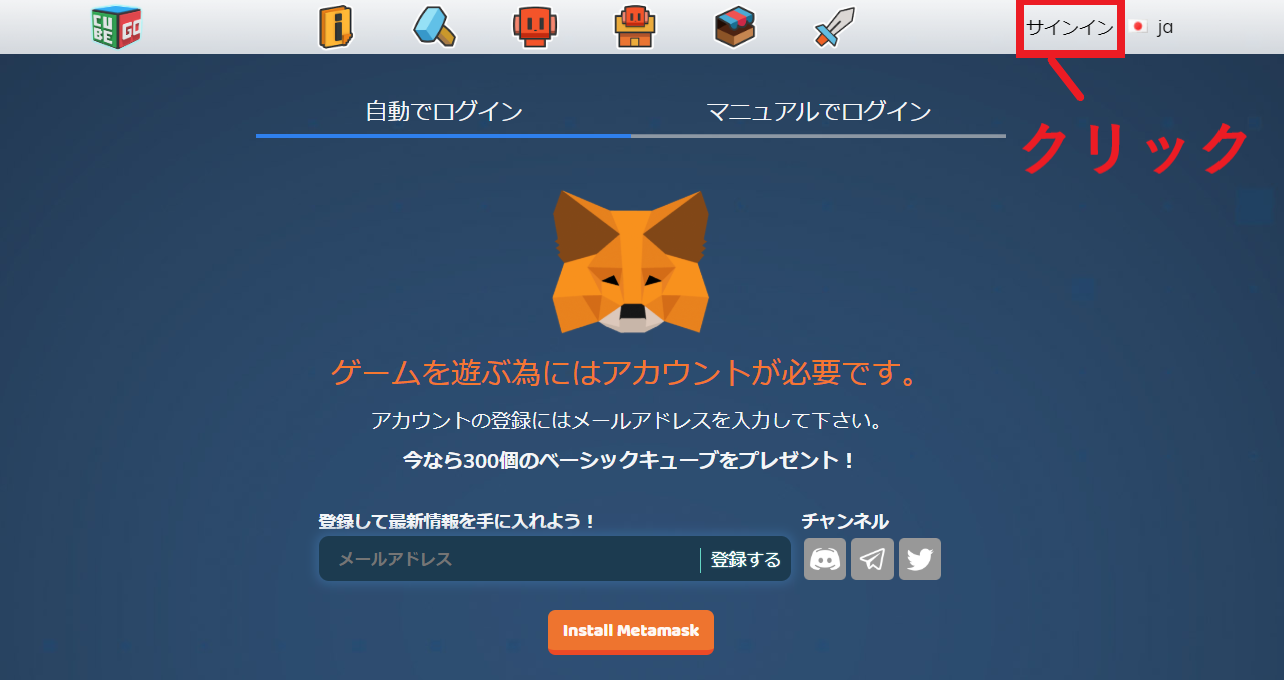Click the アカウントの登録にはメールアドレスを入力して下さい text
The image size is (1284, 680).
pos(627,420)
